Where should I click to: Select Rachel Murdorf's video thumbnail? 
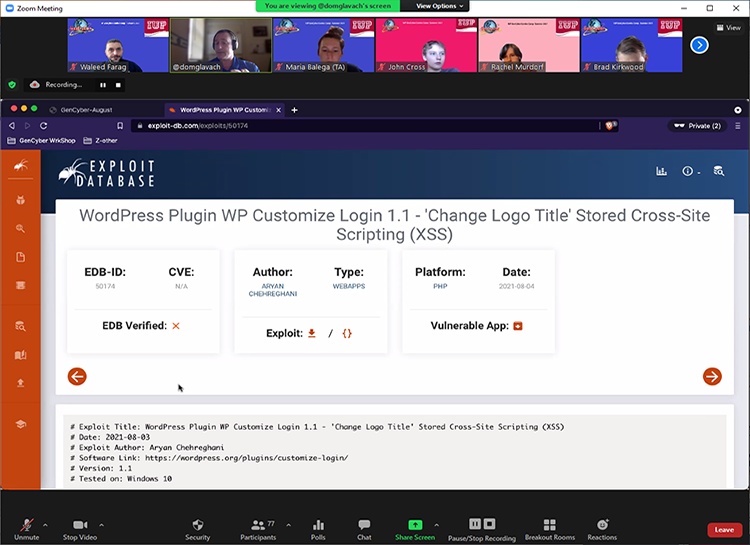[x=529, y=45]
